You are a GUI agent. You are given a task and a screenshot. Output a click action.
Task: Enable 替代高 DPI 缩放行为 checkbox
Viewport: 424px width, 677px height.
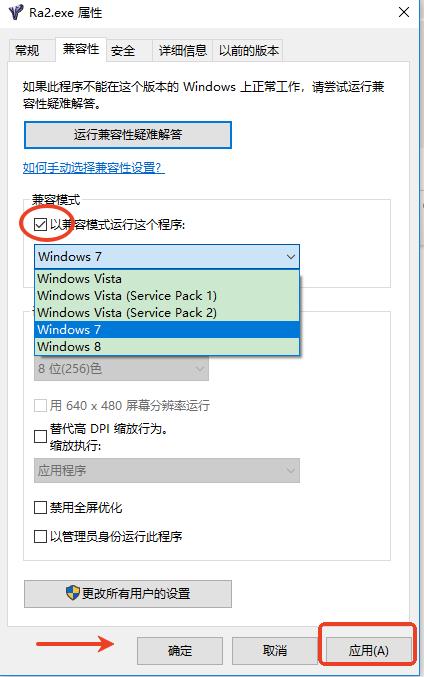coord(40,437)
